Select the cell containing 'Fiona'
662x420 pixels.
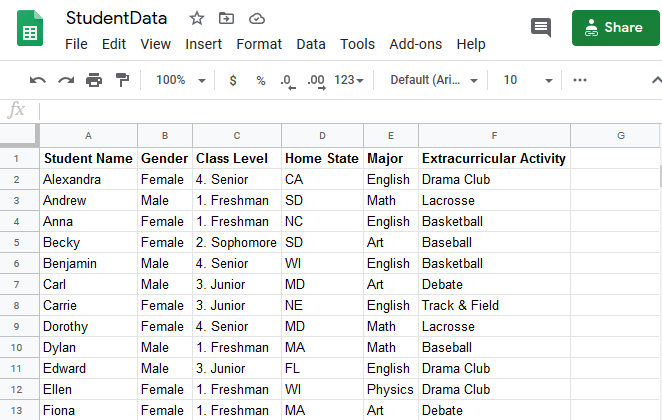pos(88,410)
